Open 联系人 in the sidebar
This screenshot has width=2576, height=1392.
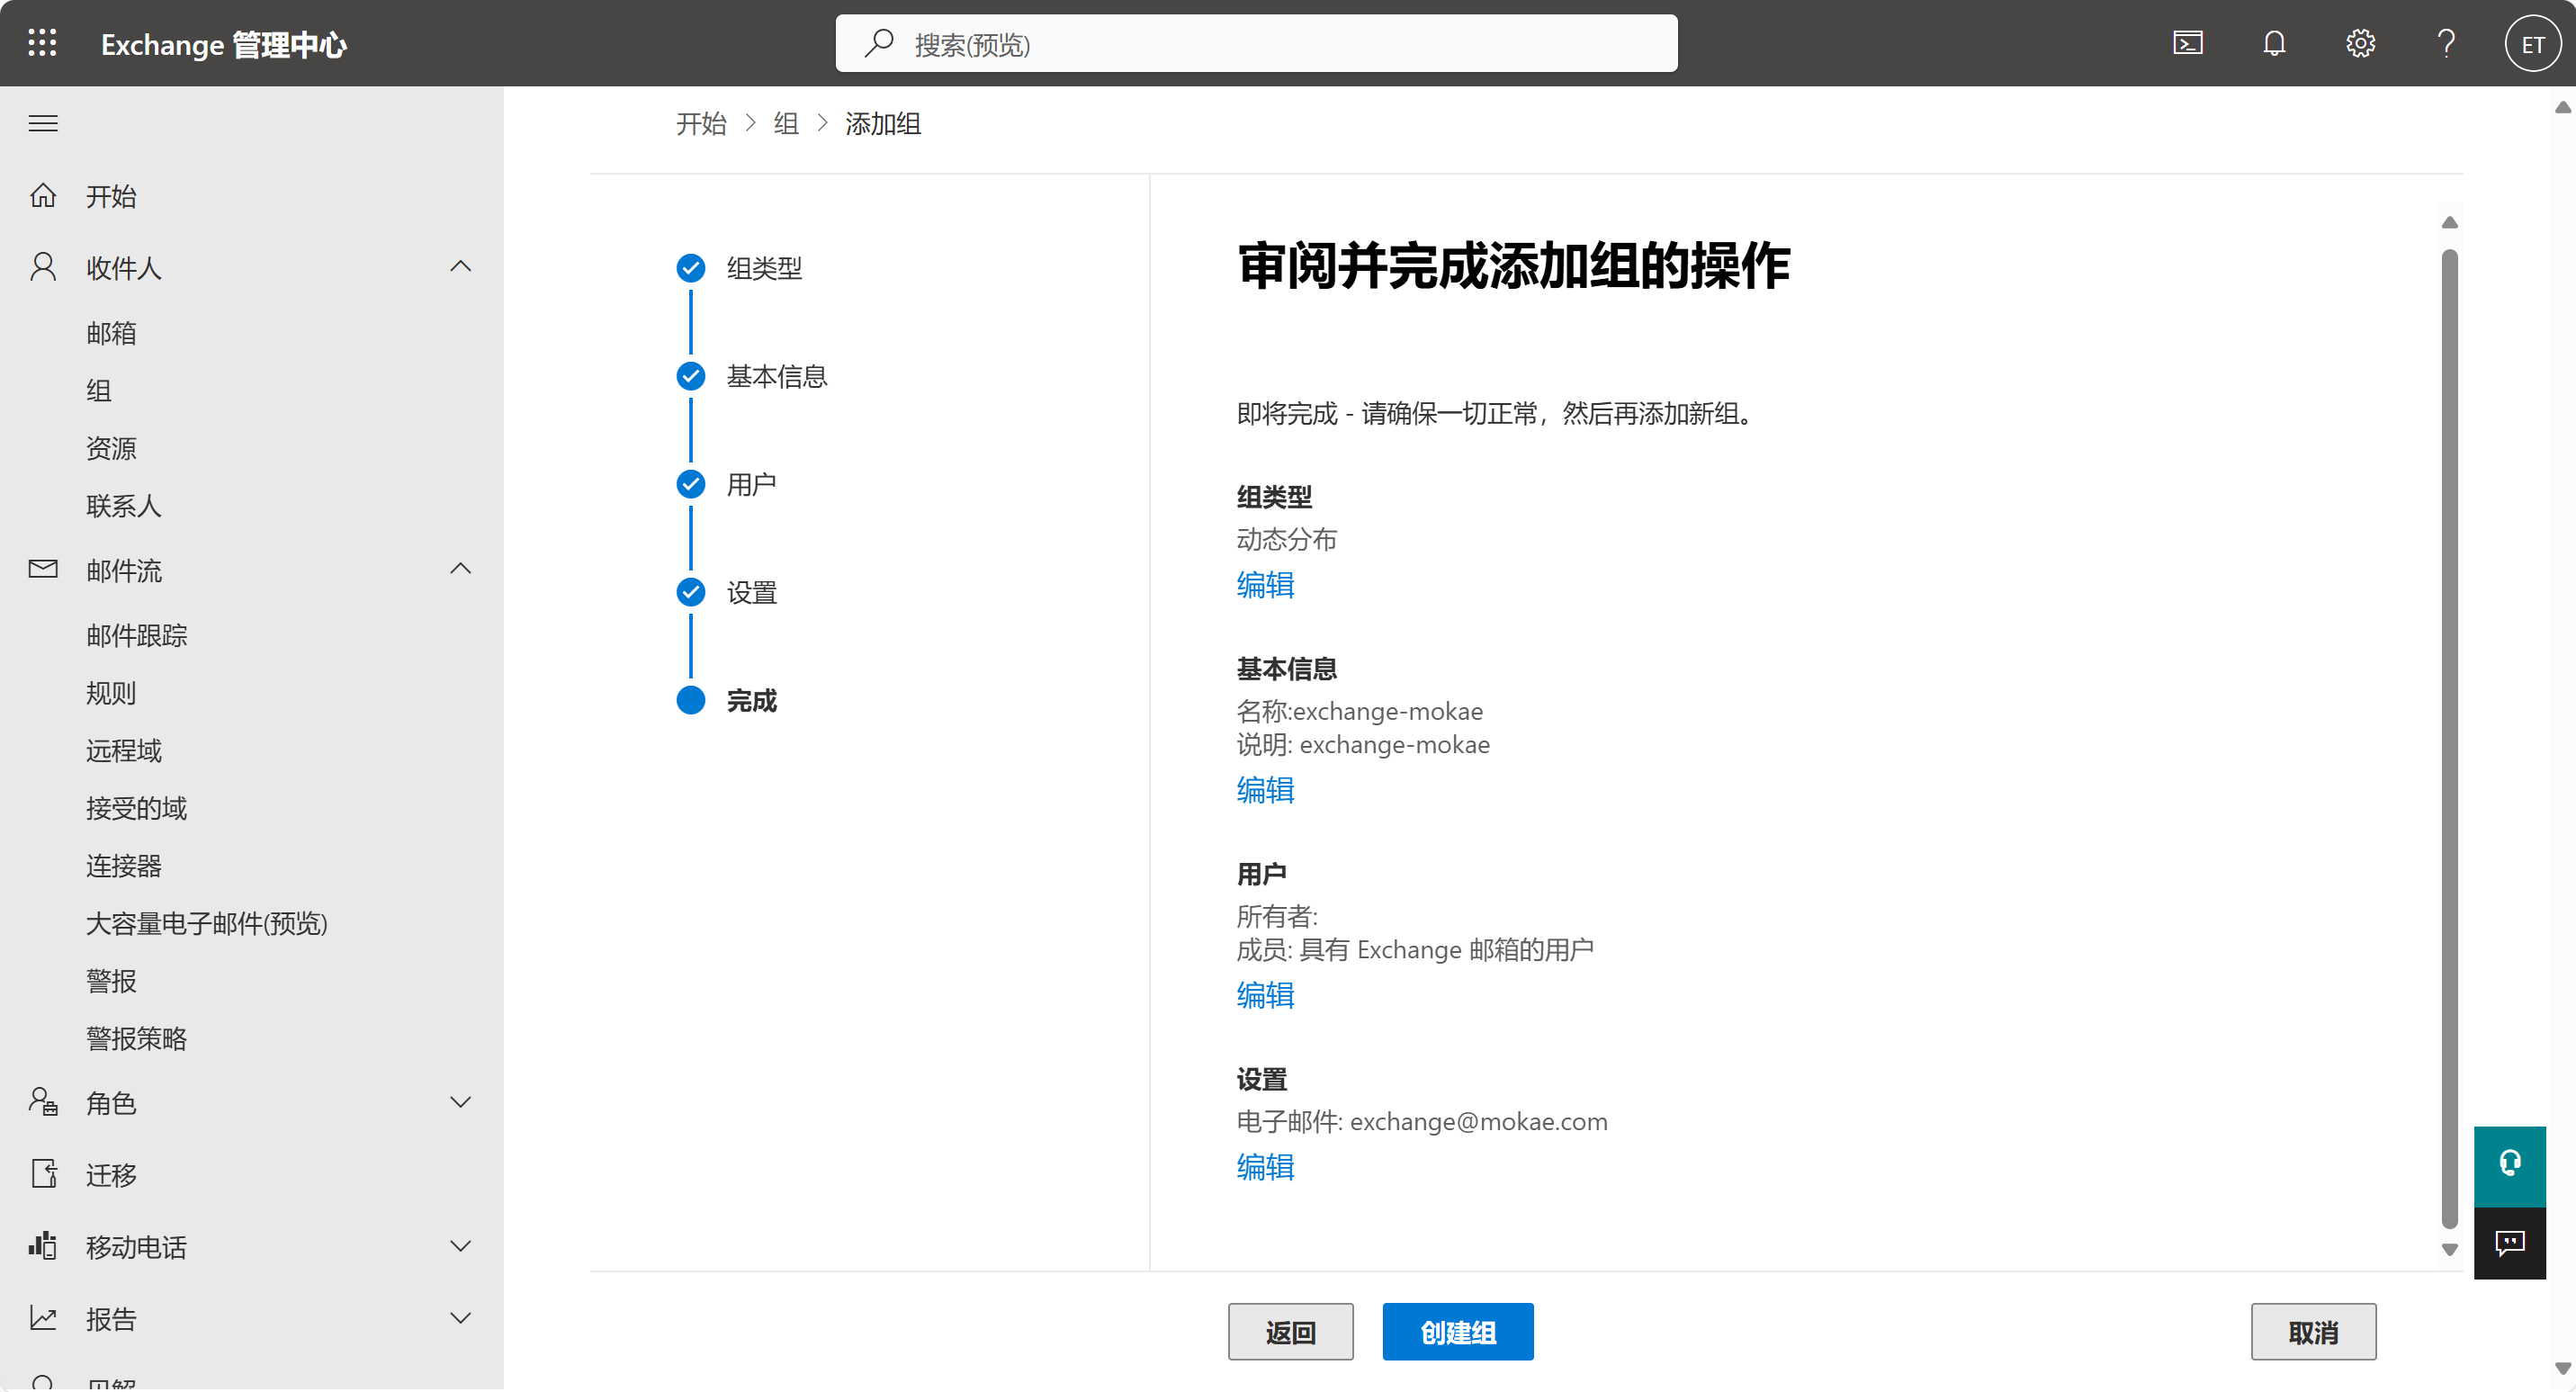point(124,506)
